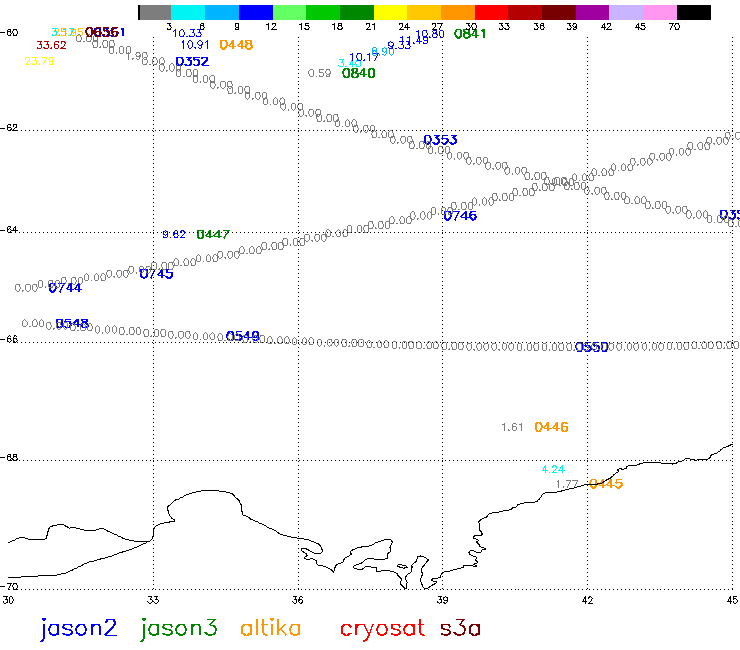The width and height of the screenshot is (740, 650).
Task: Click the jason2 legend label
Action: pos(78,629)
